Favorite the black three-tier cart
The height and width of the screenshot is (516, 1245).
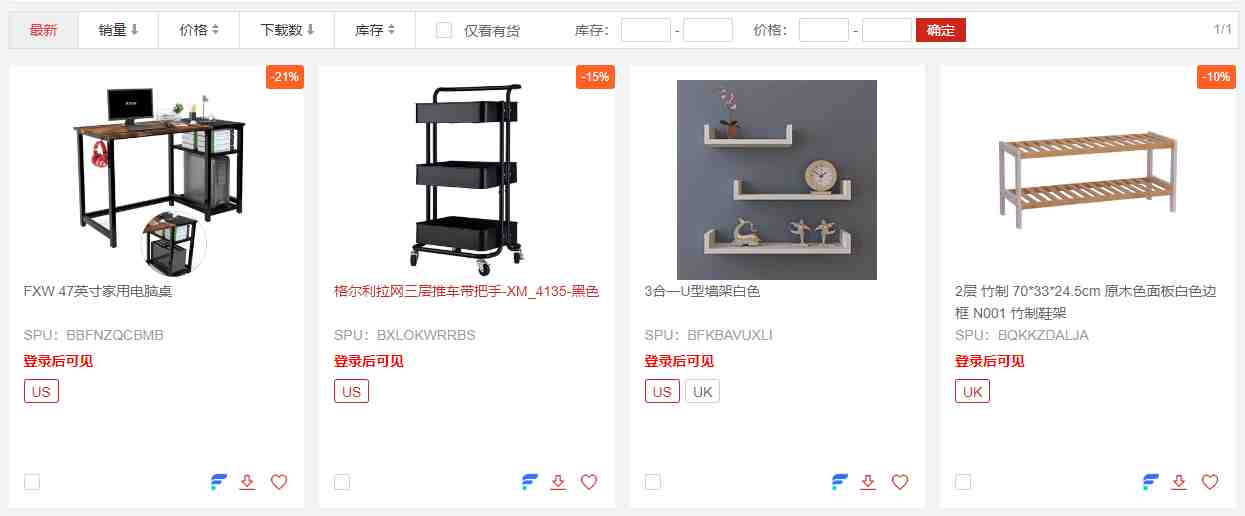(589, 482)
